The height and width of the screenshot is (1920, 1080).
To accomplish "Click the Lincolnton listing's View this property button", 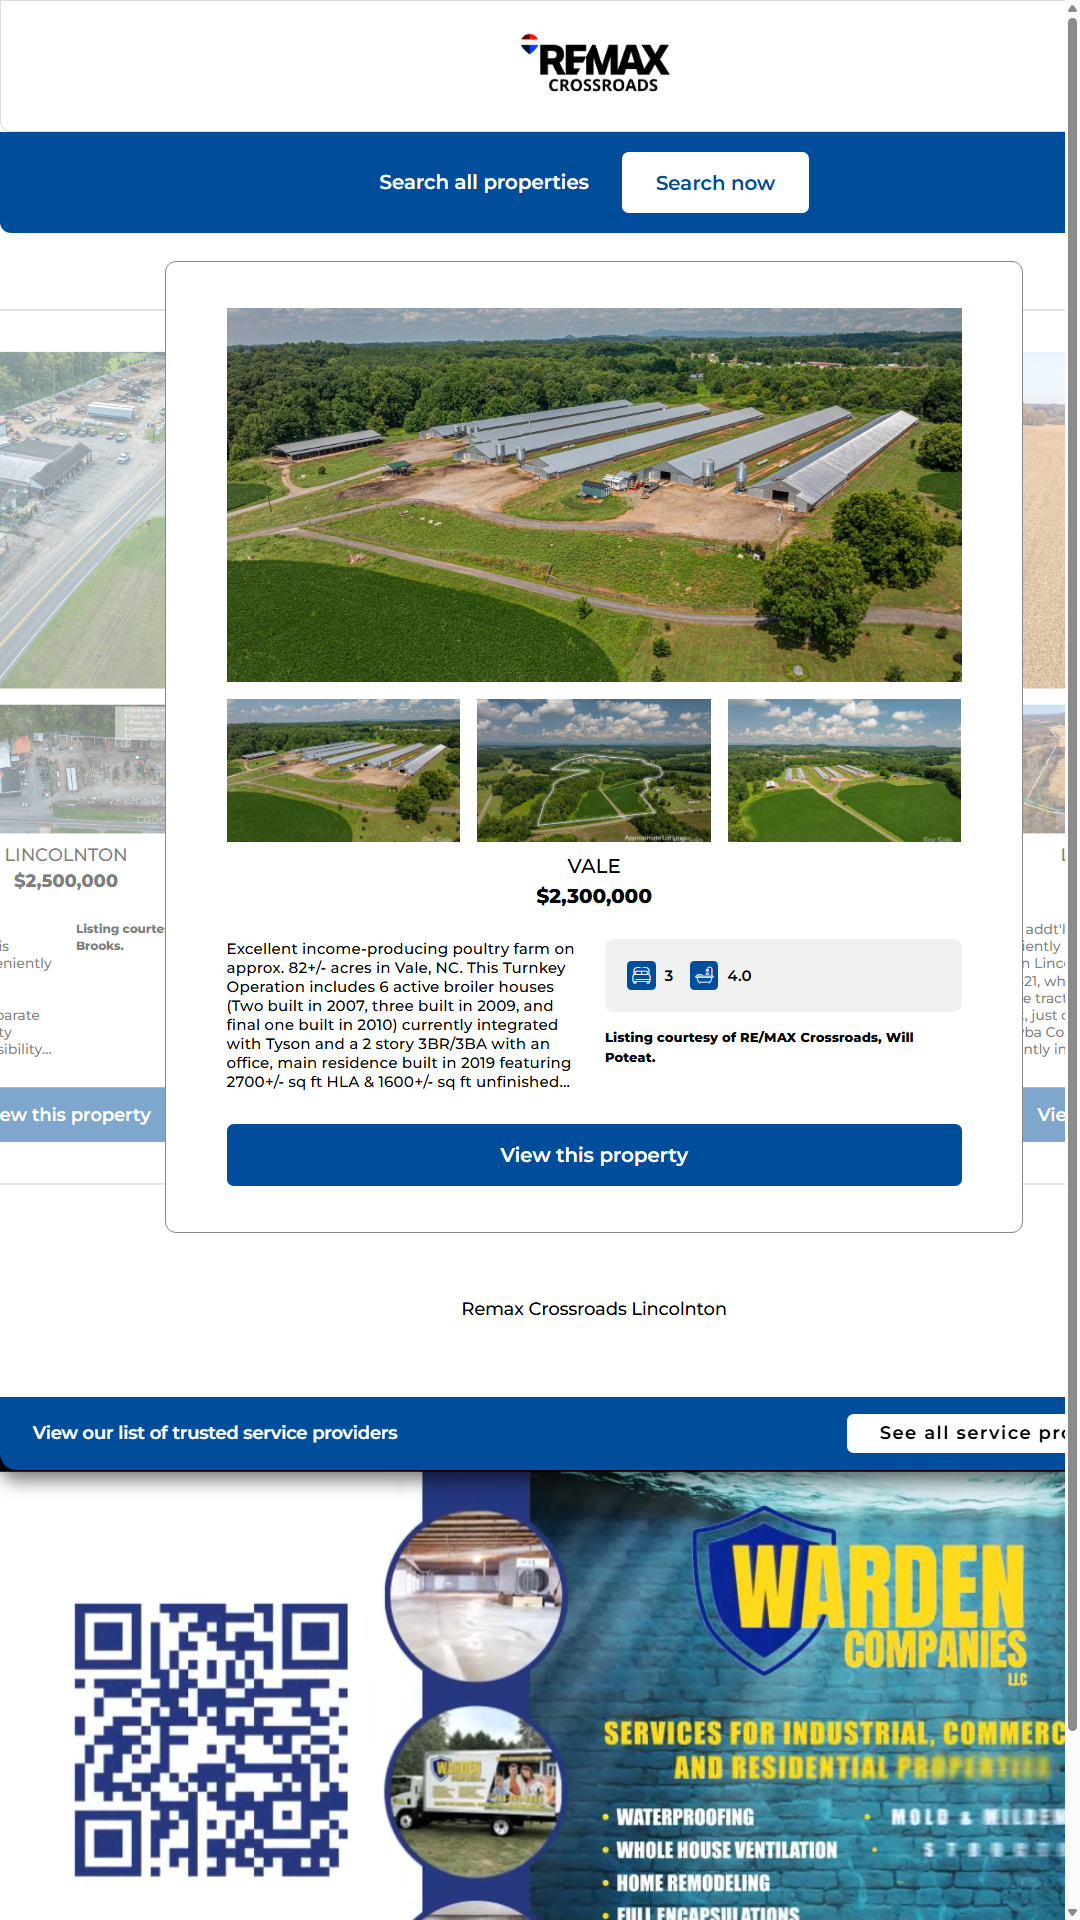I will click(80, 1115).
